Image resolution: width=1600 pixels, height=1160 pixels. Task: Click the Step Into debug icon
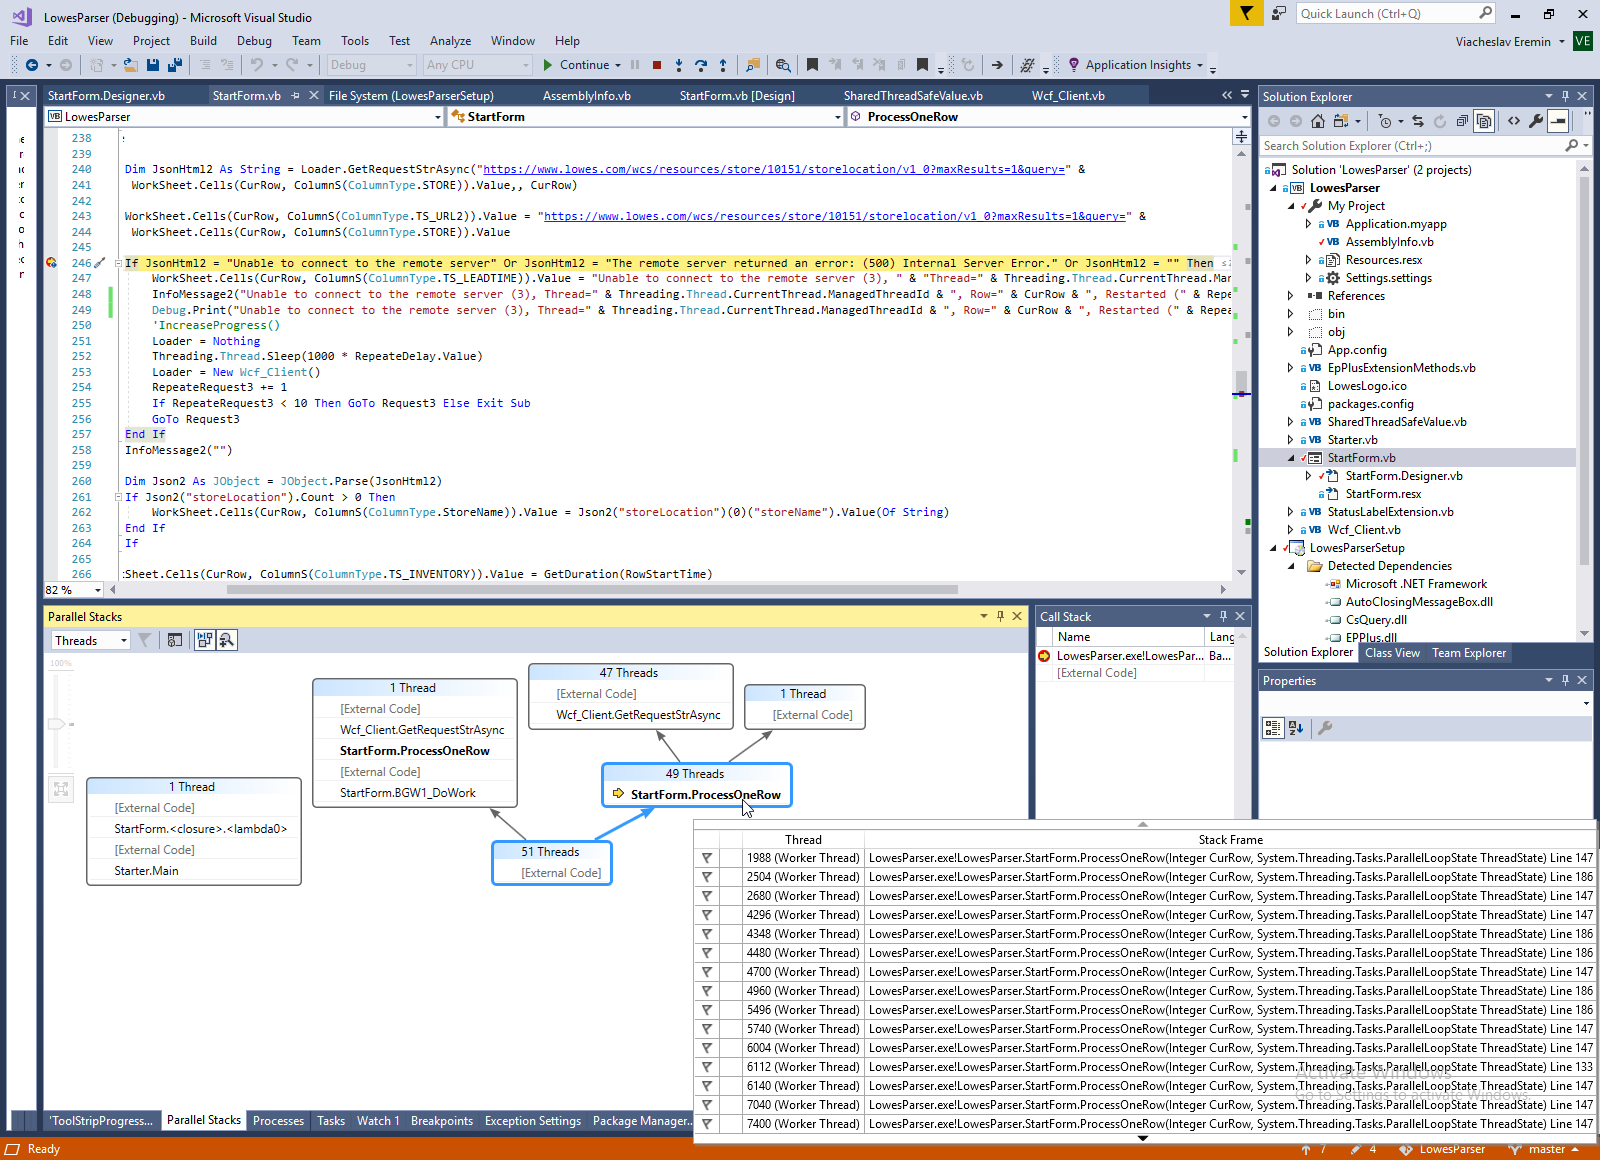[679, 65]
